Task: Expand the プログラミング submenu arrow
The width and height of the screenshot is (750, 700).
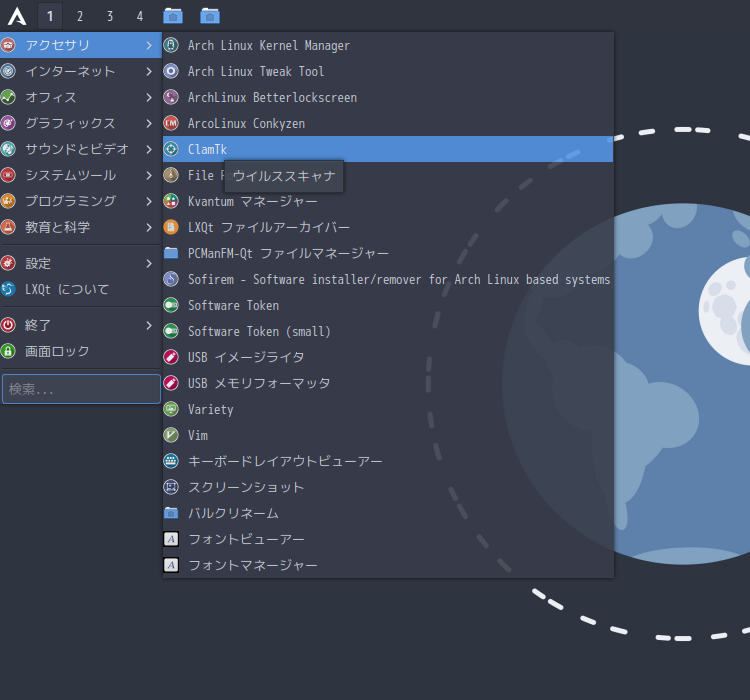Action: coord(149,201)
